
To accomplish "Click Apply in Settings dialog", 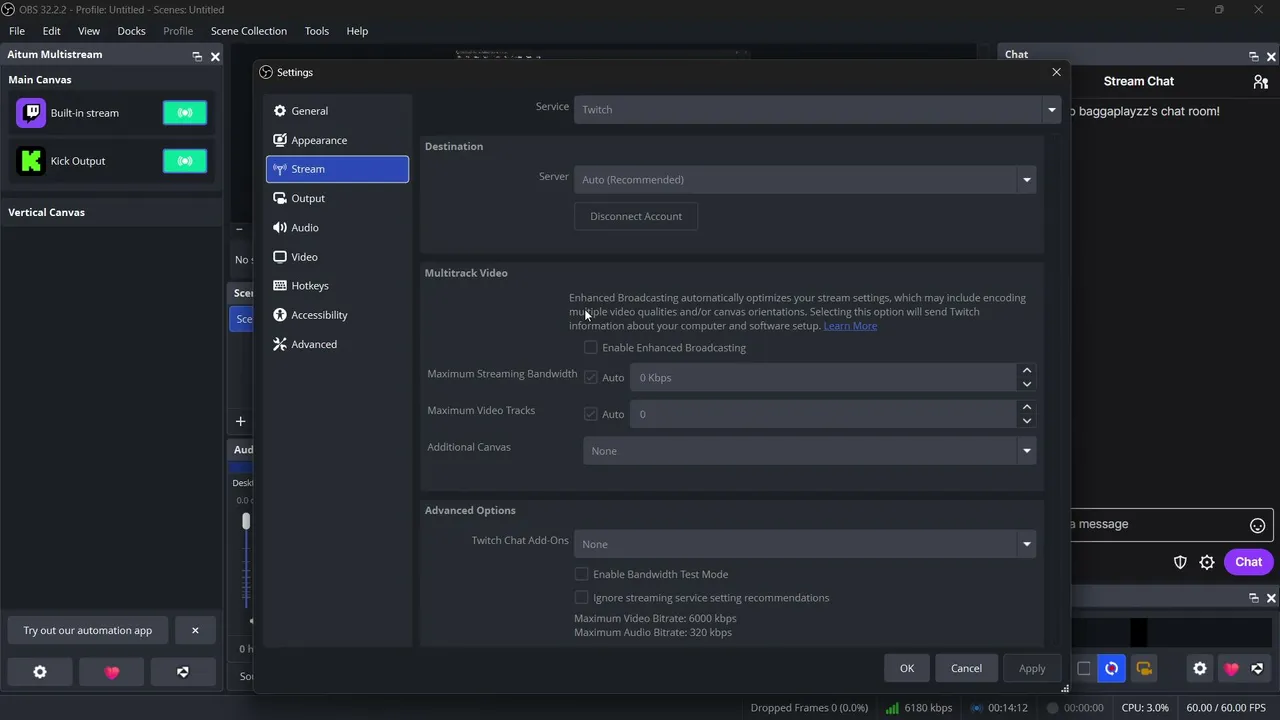I will click(x=1032, y=668).
